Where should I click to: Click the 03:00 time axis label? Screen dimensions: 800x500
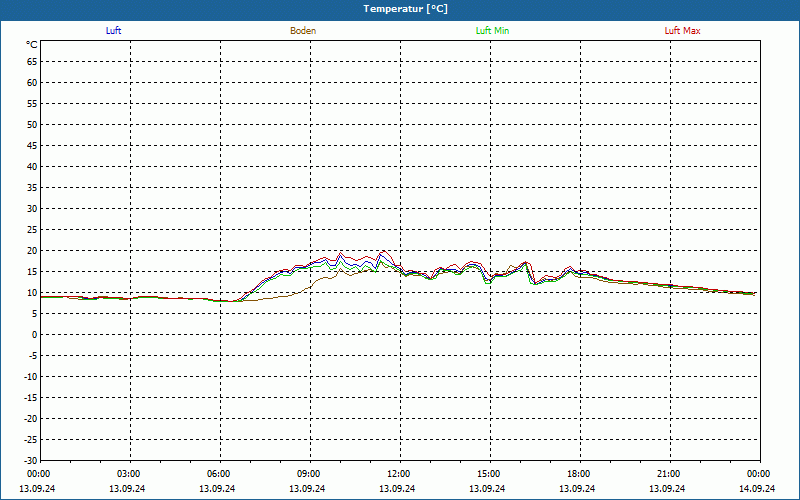point(129,474)
